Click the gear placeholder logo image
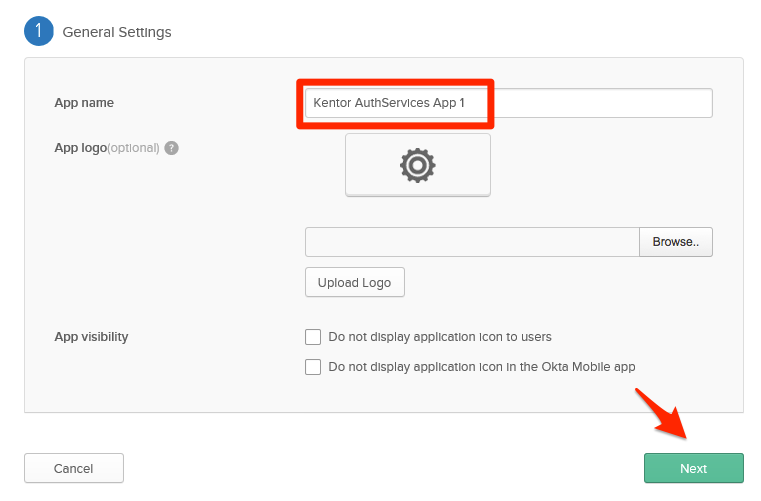This screenshot has height=501, width=761. (x=417, y=165)
